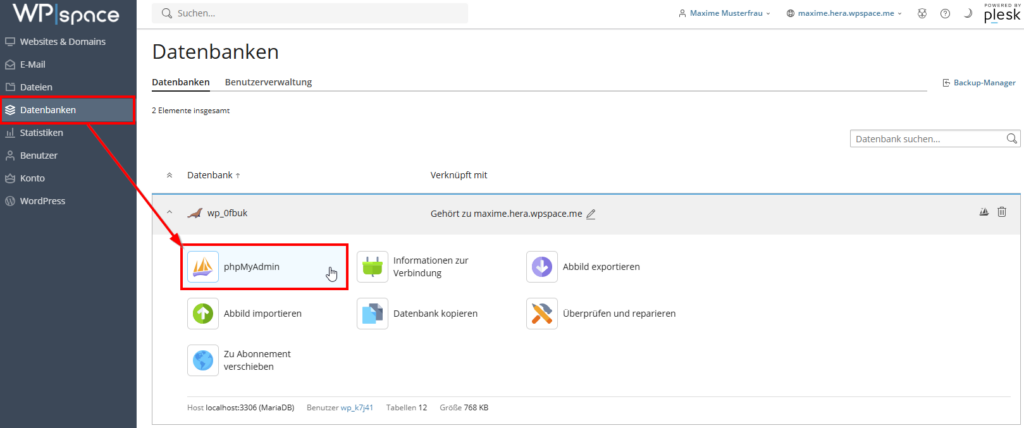Open the Backup-Manager link
This screenshot has width=1024, height=428.
coord(979,83)
